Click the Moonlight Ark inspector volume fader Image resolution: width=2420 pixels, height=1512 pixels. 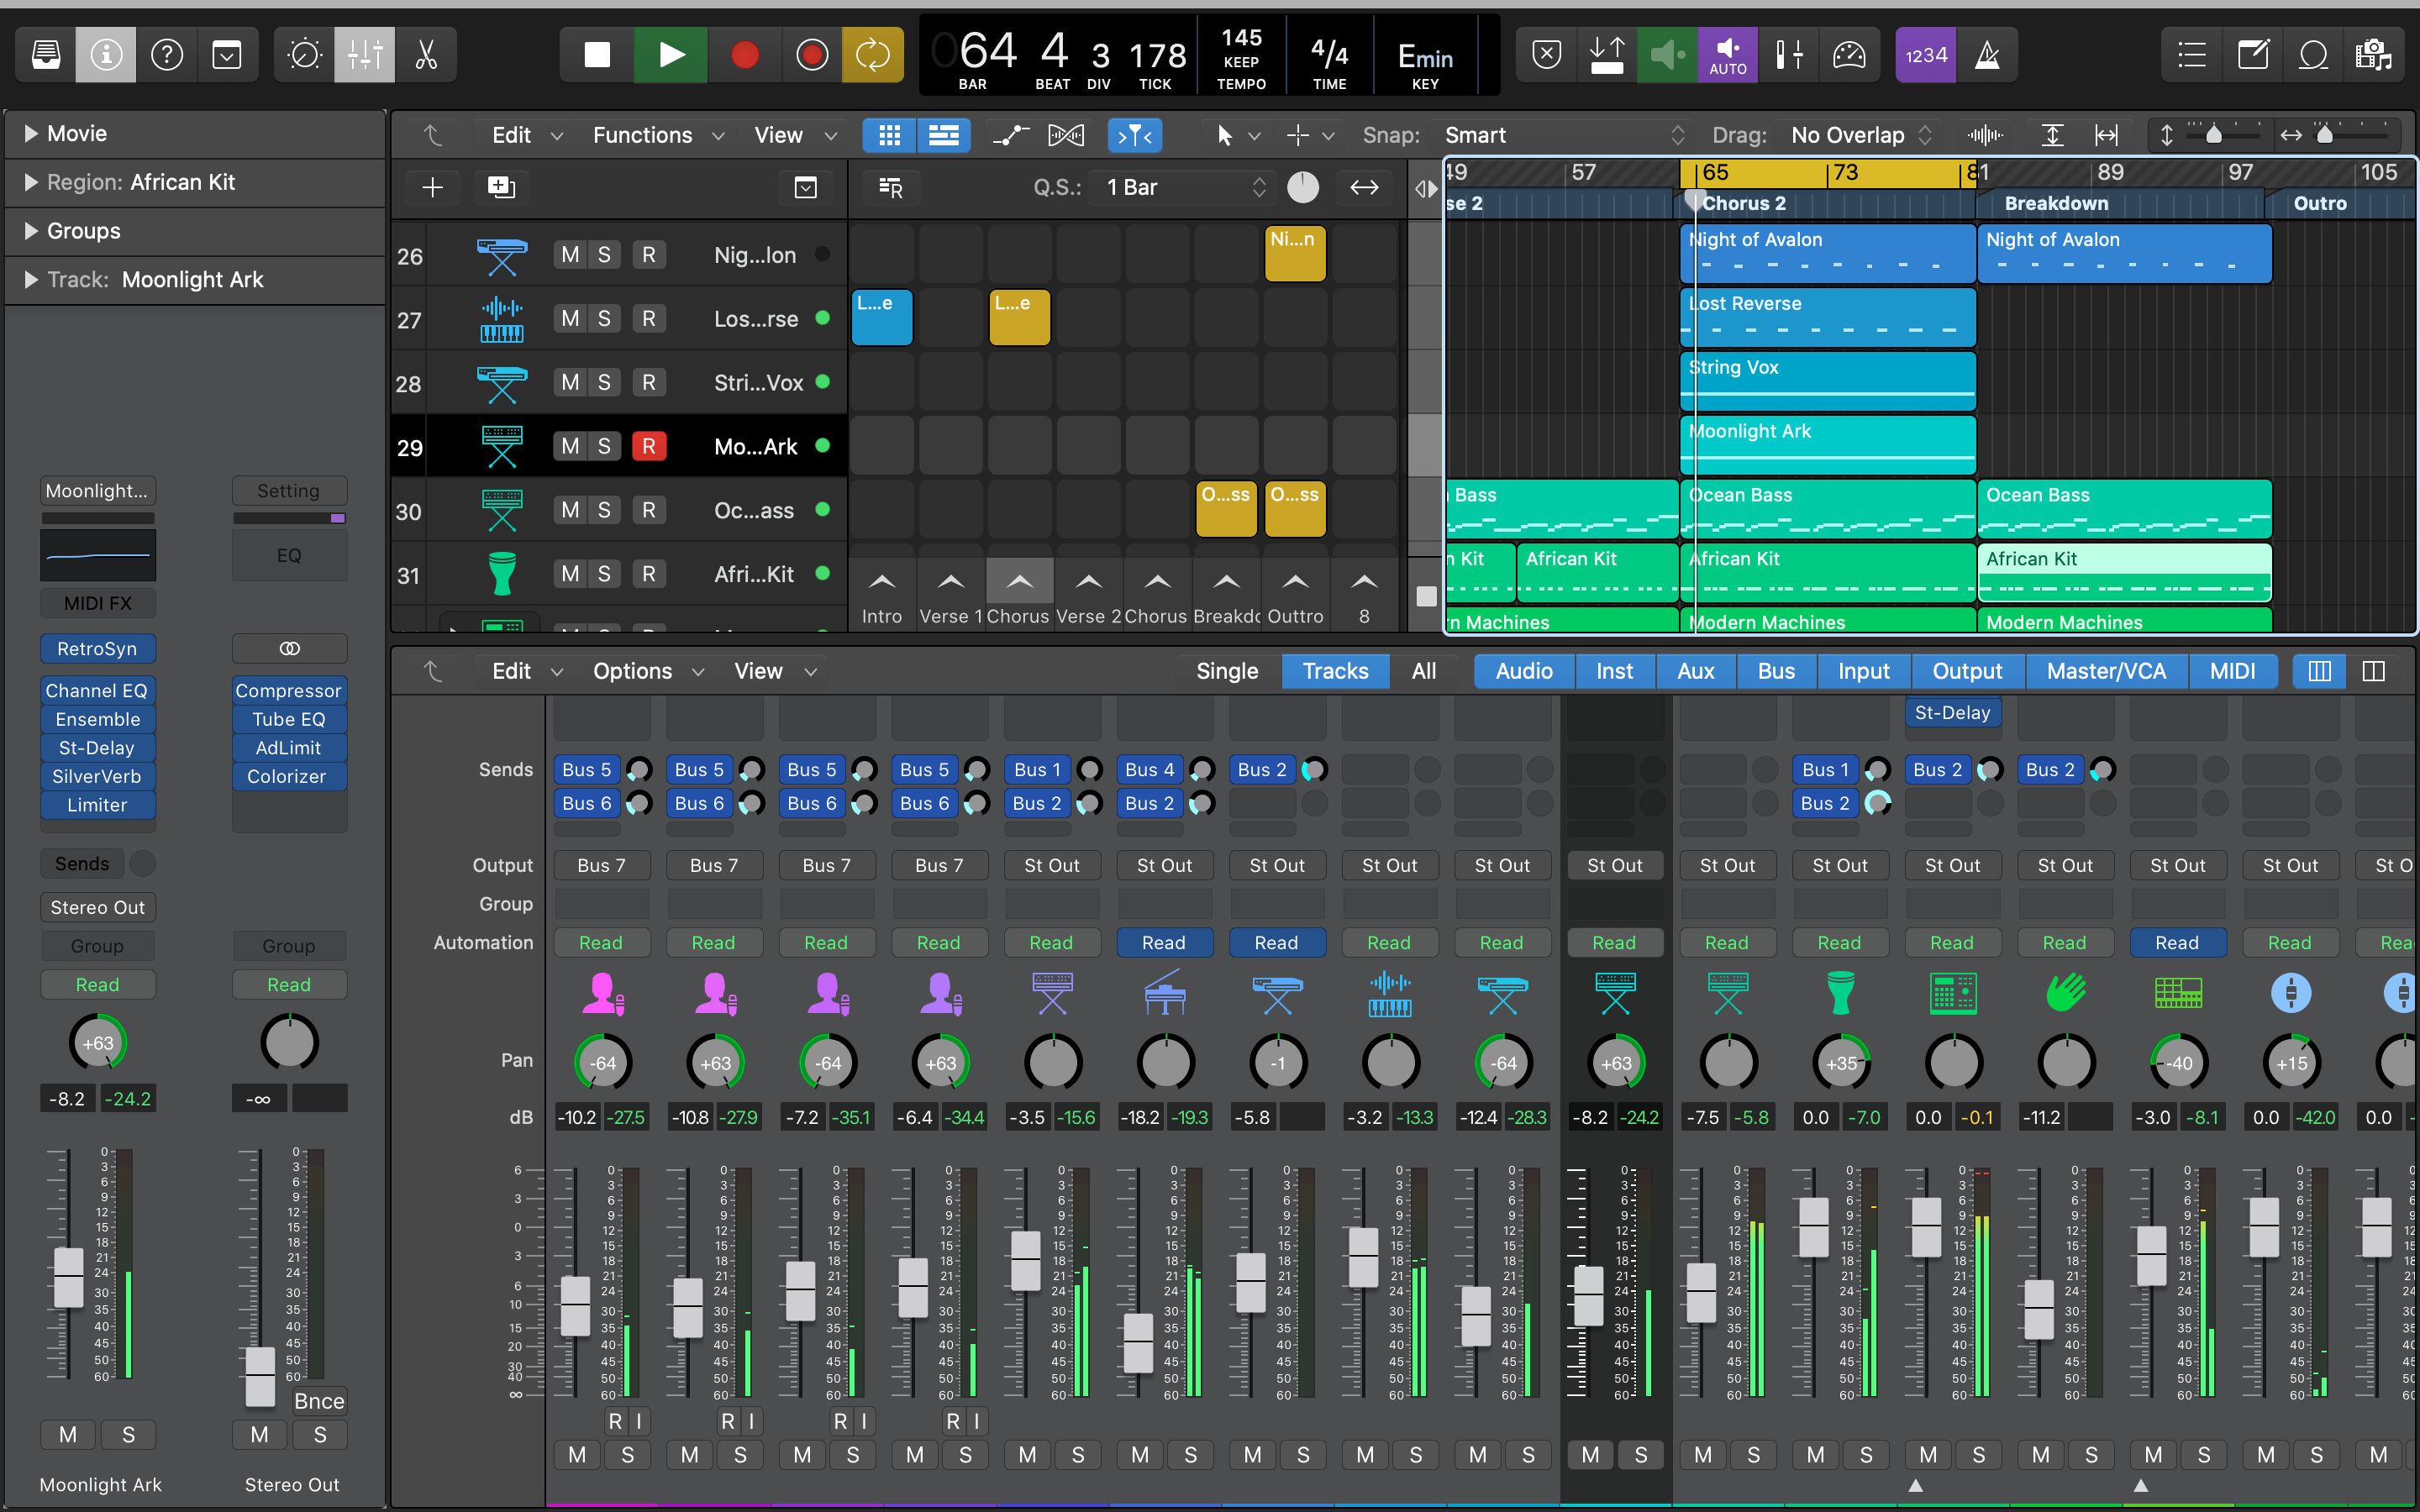(68, 1277)
